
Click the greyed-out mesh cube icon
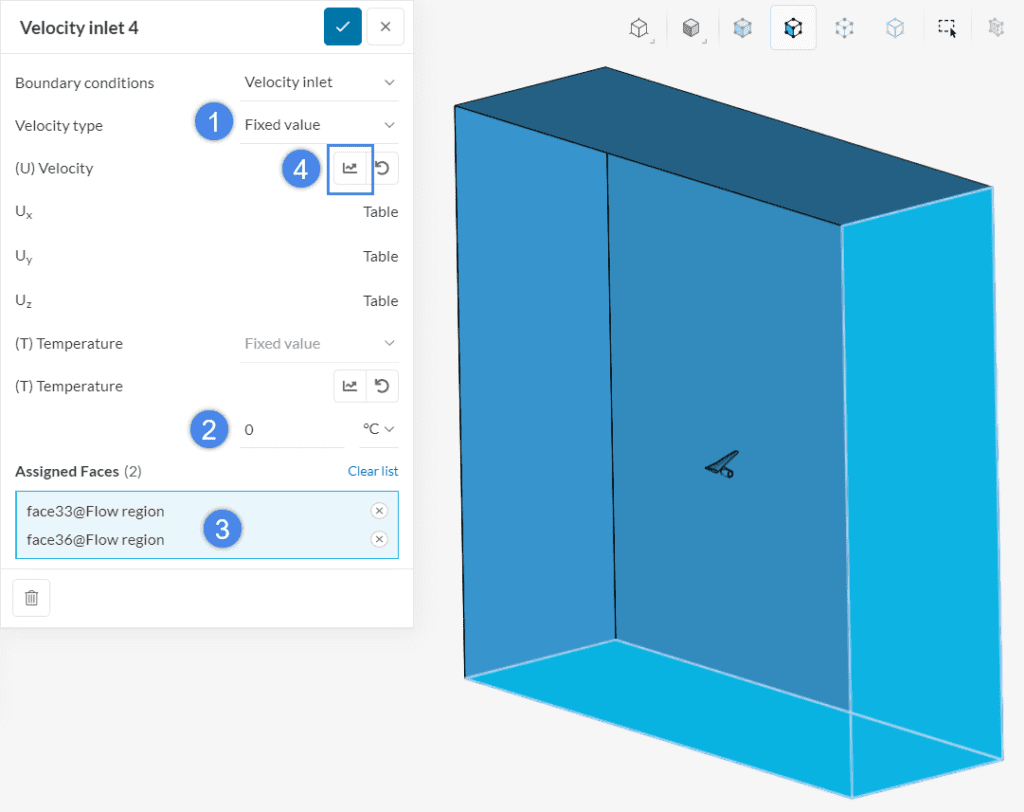tap(996, 29)
